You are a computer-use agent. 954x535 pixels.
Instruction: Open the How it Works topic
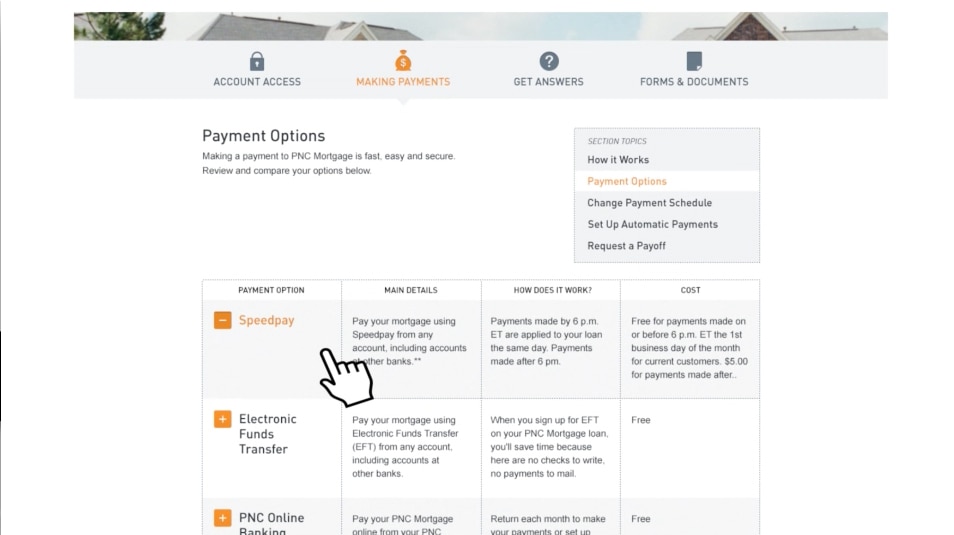point(618,160)
